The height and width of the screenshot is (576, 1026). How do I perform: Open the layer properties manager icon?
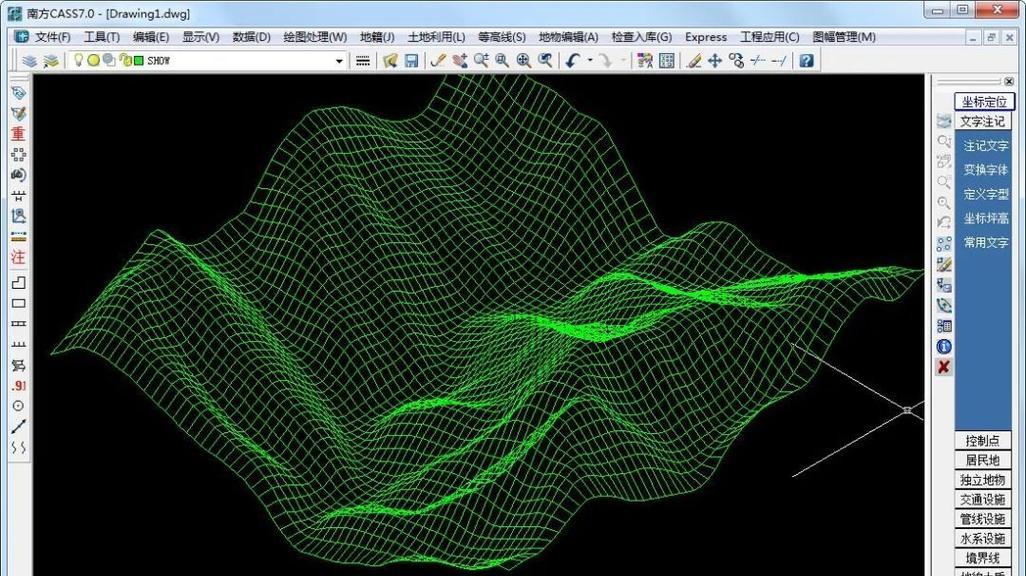pyautogui.click(x=29, y=61)
